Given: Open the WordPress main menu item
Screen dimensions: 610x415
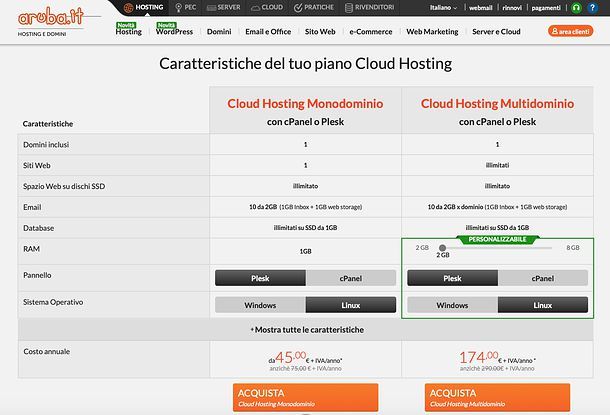Looking at the screenshot, I should tap(174, 32).
